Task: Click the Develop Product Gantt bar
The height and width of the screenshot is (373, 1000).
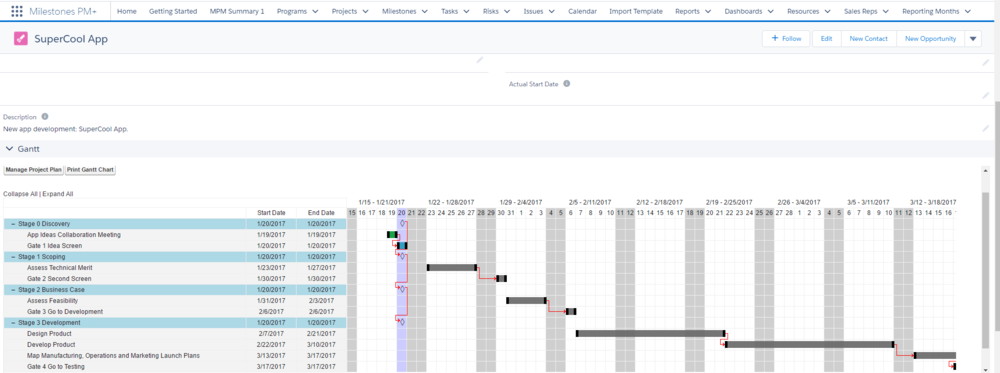Action: pos(809,344)
